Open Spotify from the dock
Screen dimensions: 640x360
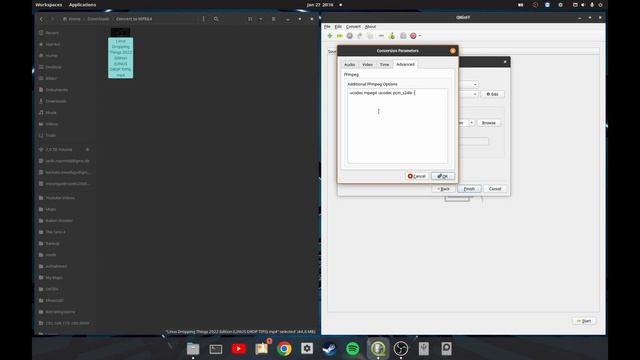tap(353, 349)
